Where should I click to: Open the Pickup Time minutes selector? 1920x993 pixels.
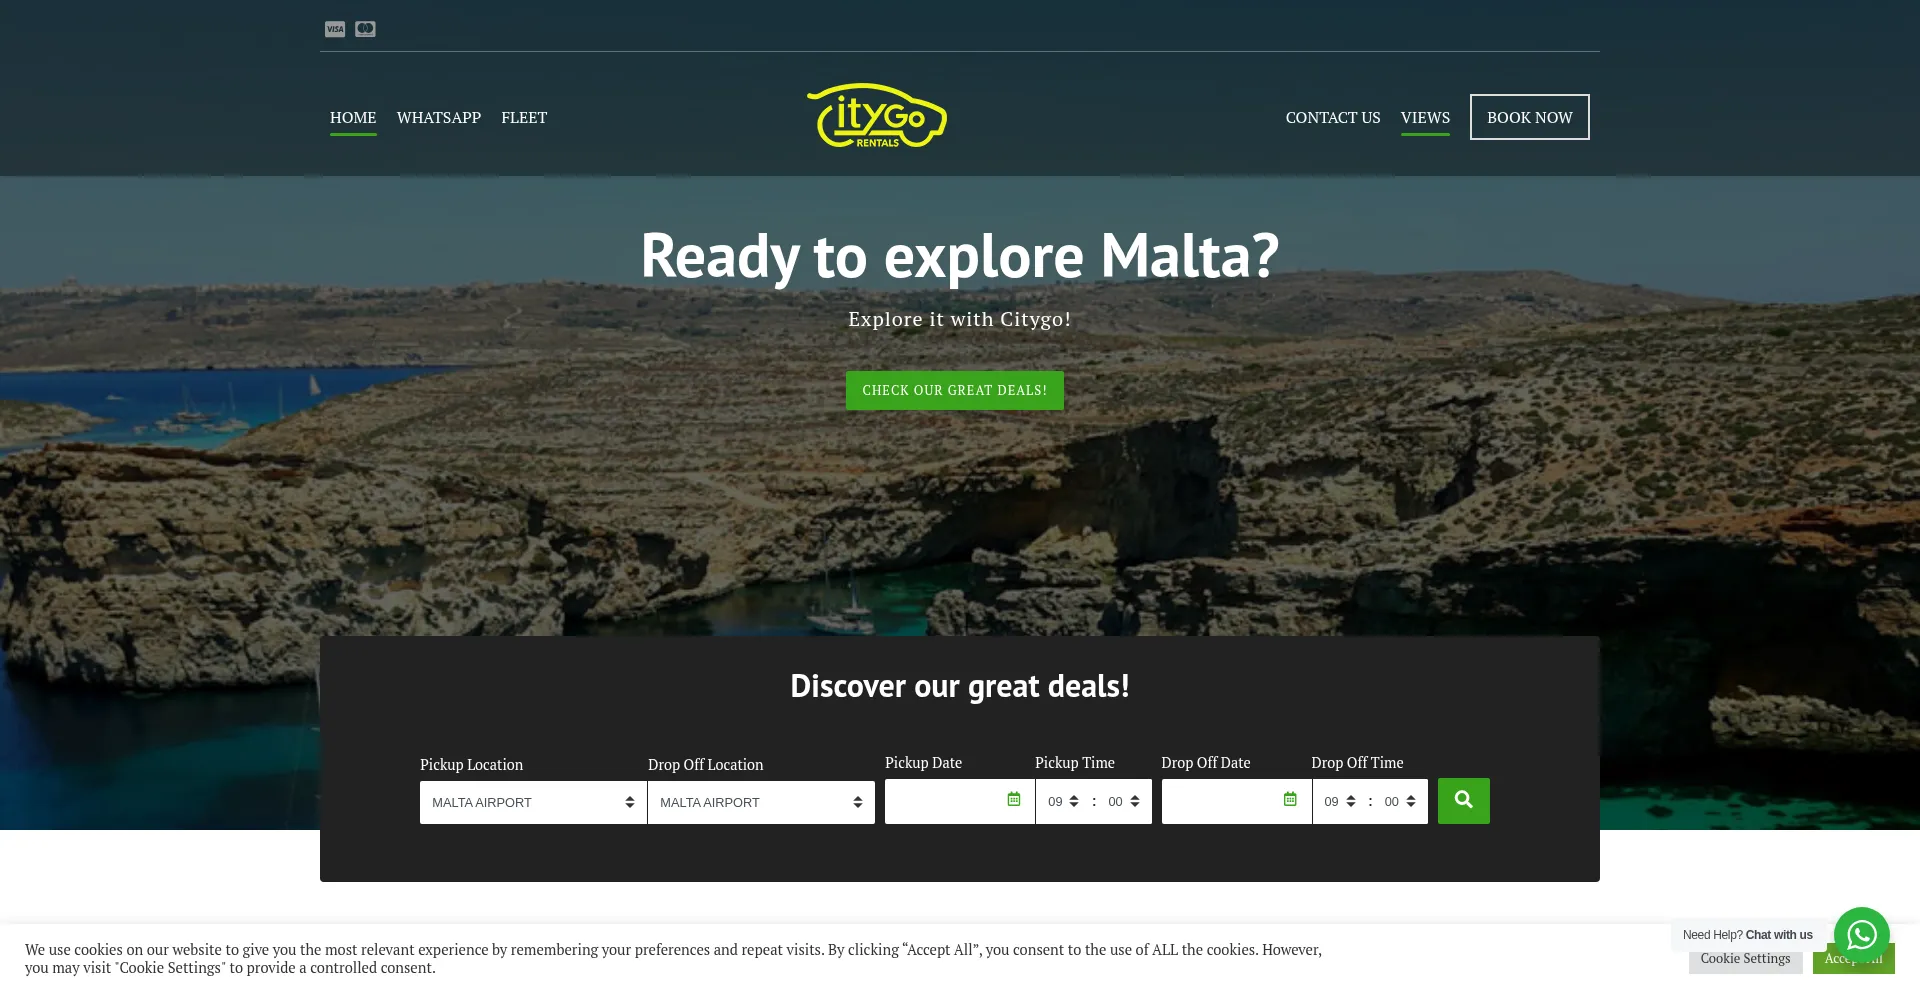tap(1124, 802)
